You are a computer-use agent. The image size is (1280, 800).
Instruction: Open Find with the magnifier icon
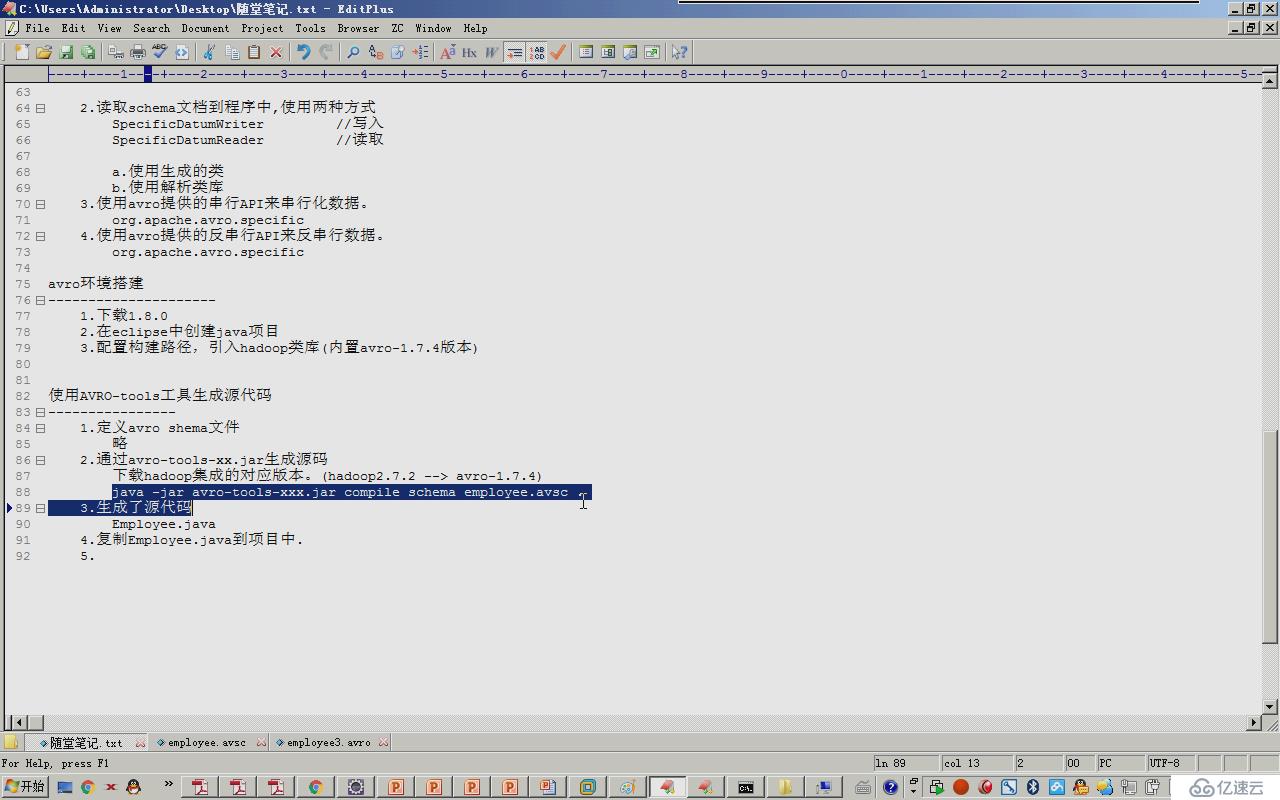[354, 52]
